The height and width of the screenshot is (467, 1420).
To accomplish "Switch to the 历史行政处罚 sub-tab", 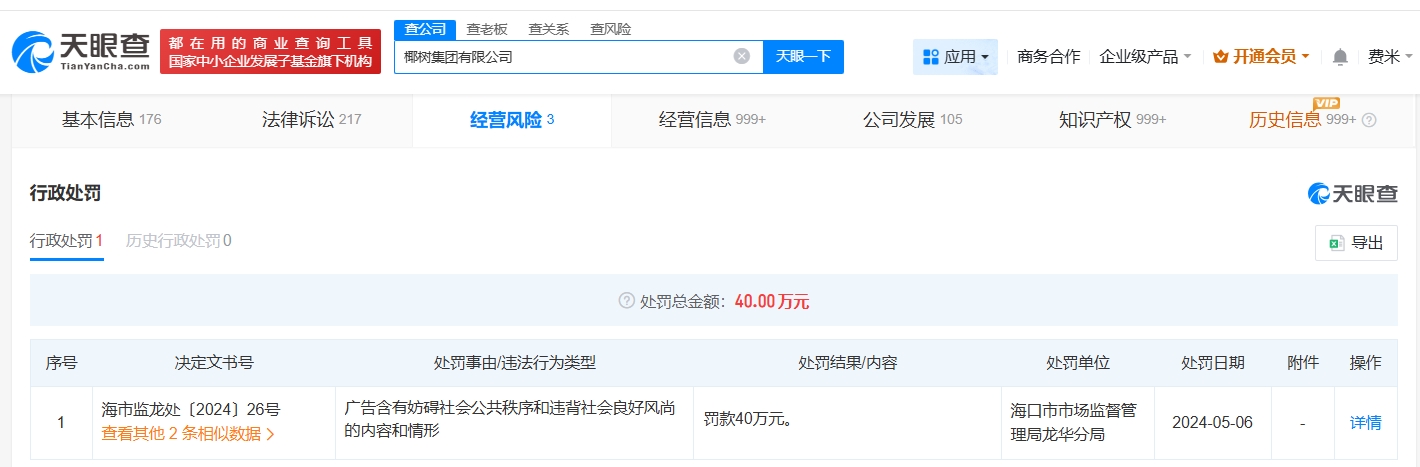I will [x=178, y=241].
